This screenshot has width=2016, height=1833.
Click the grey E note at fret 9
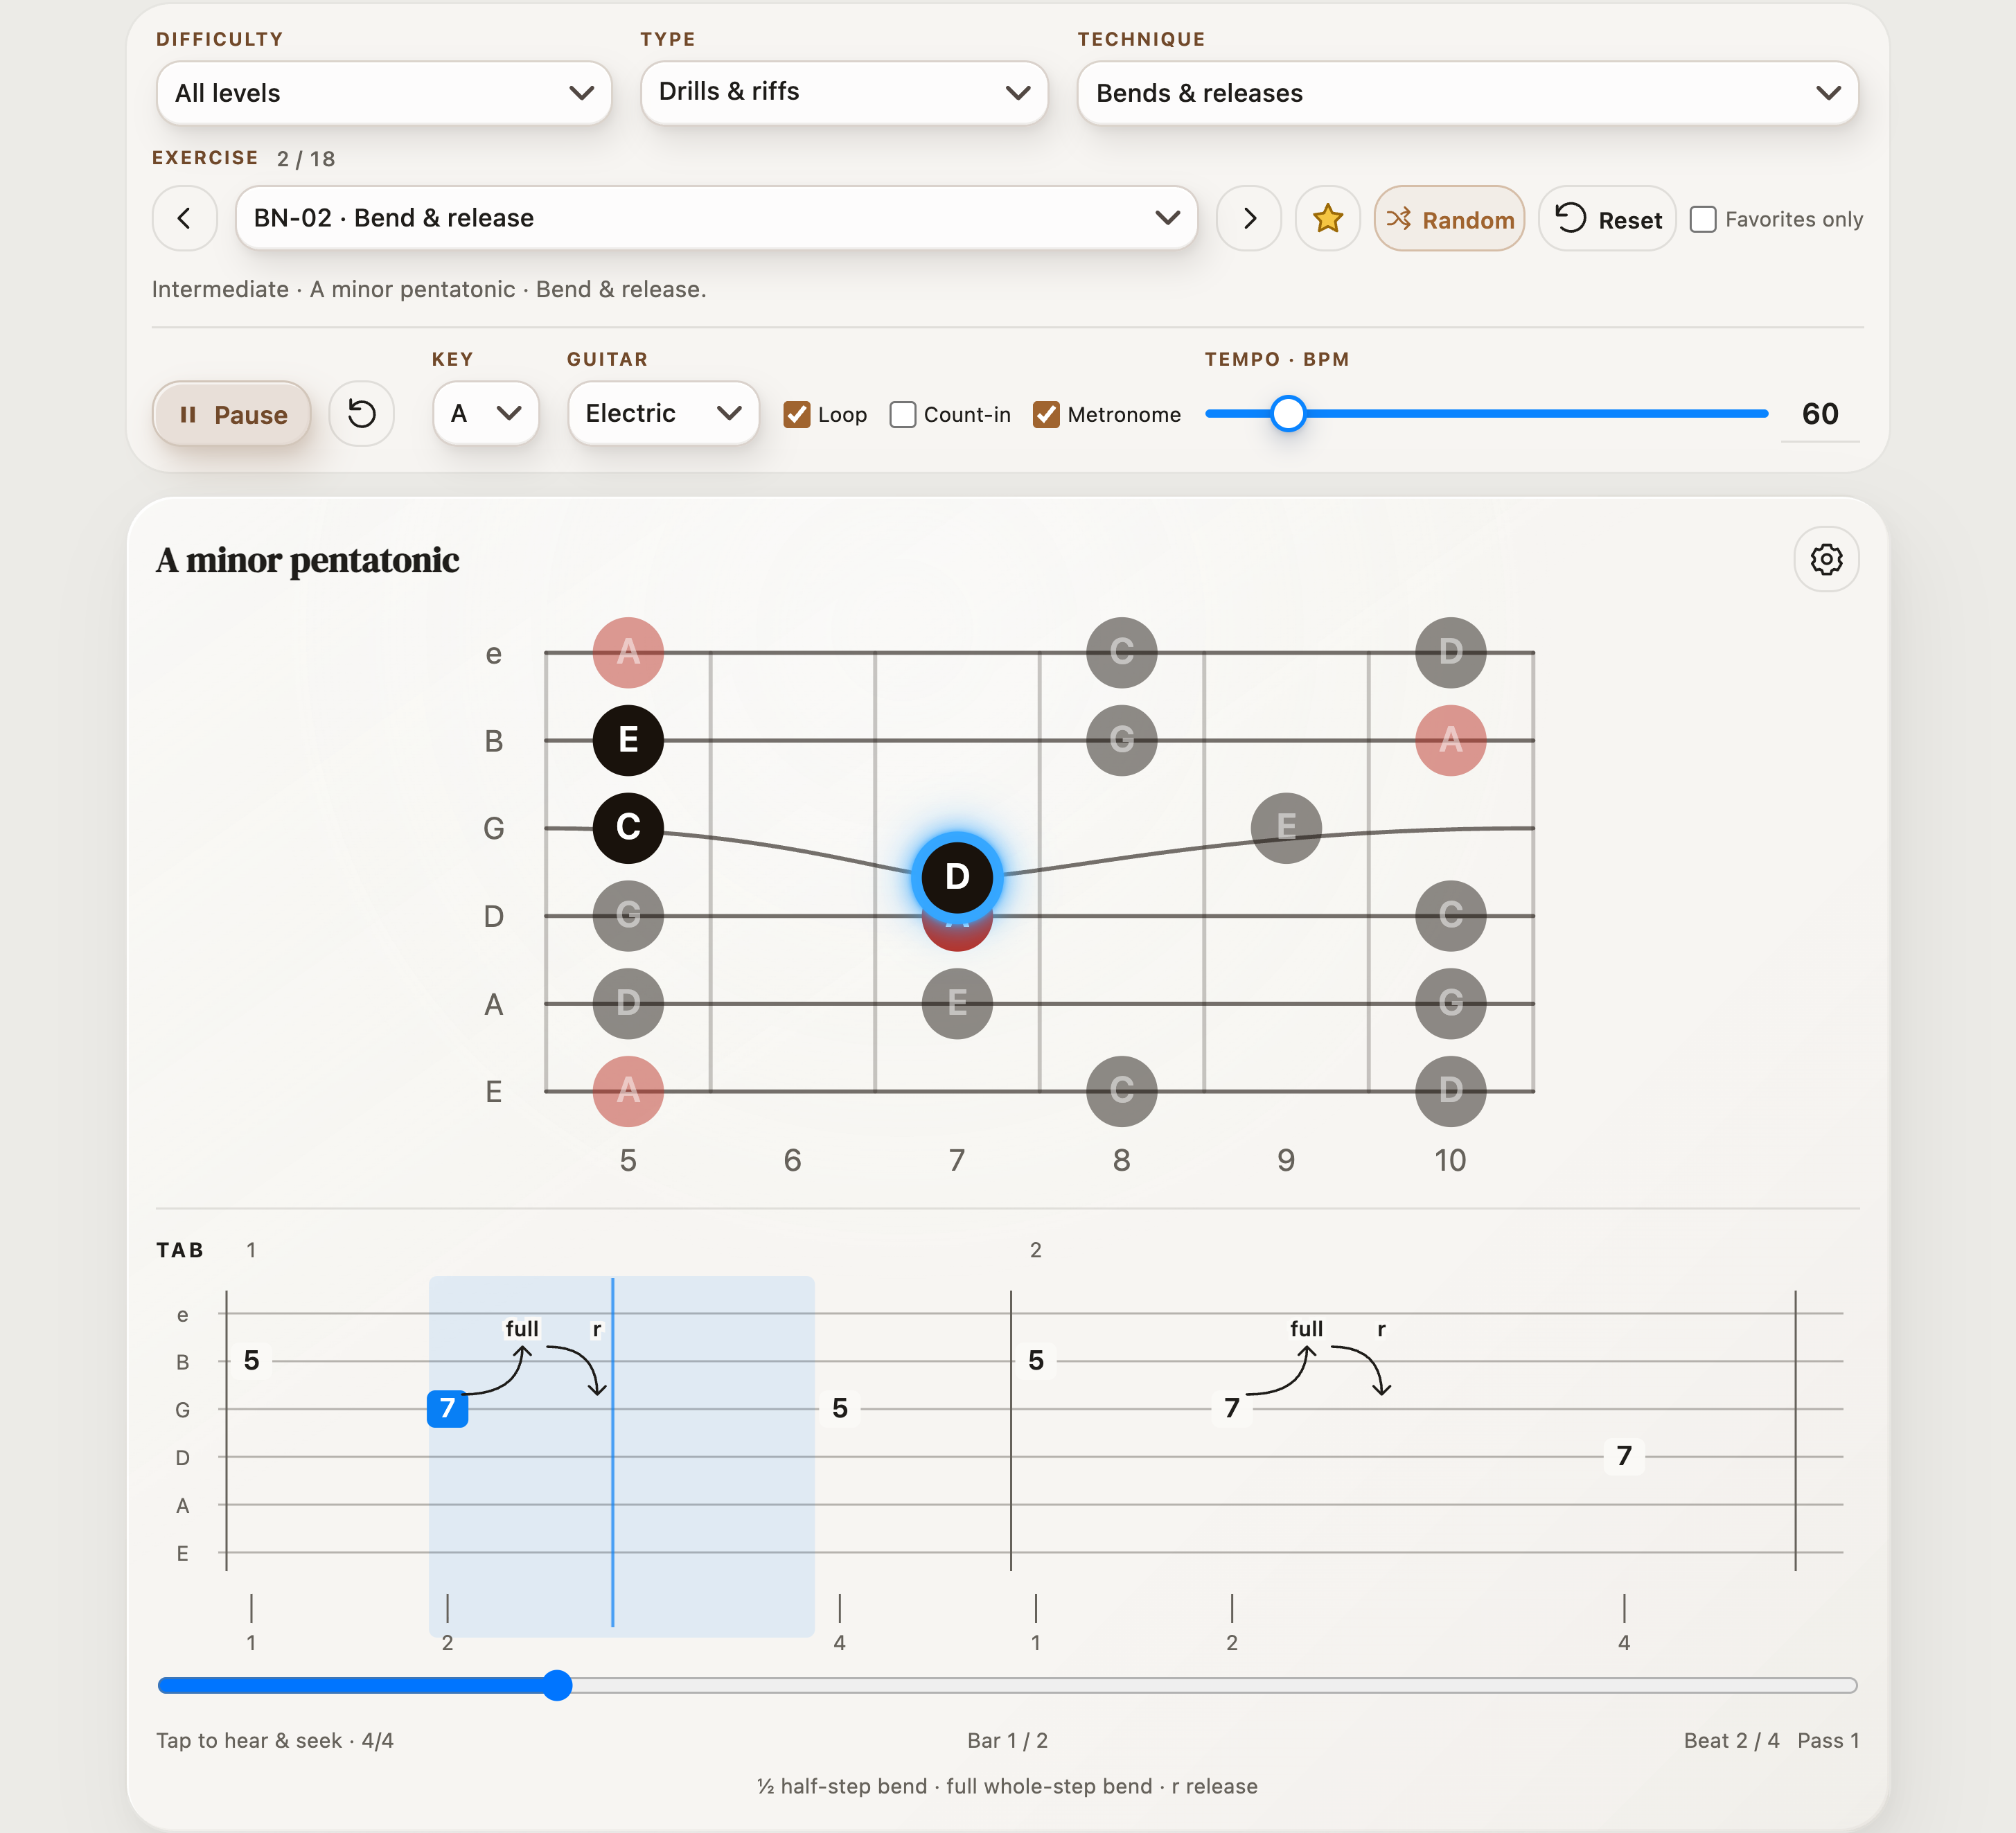click(x=1286, y=827)
